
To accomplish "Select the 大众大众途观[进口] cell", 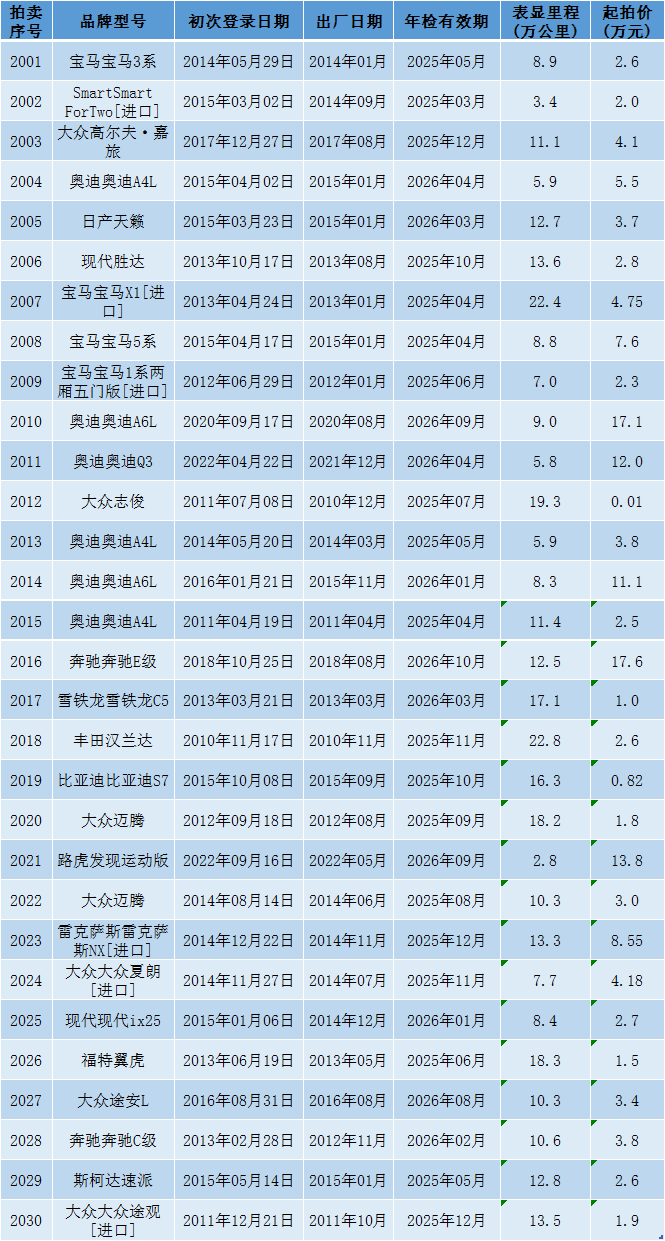I will point(113,1220).
